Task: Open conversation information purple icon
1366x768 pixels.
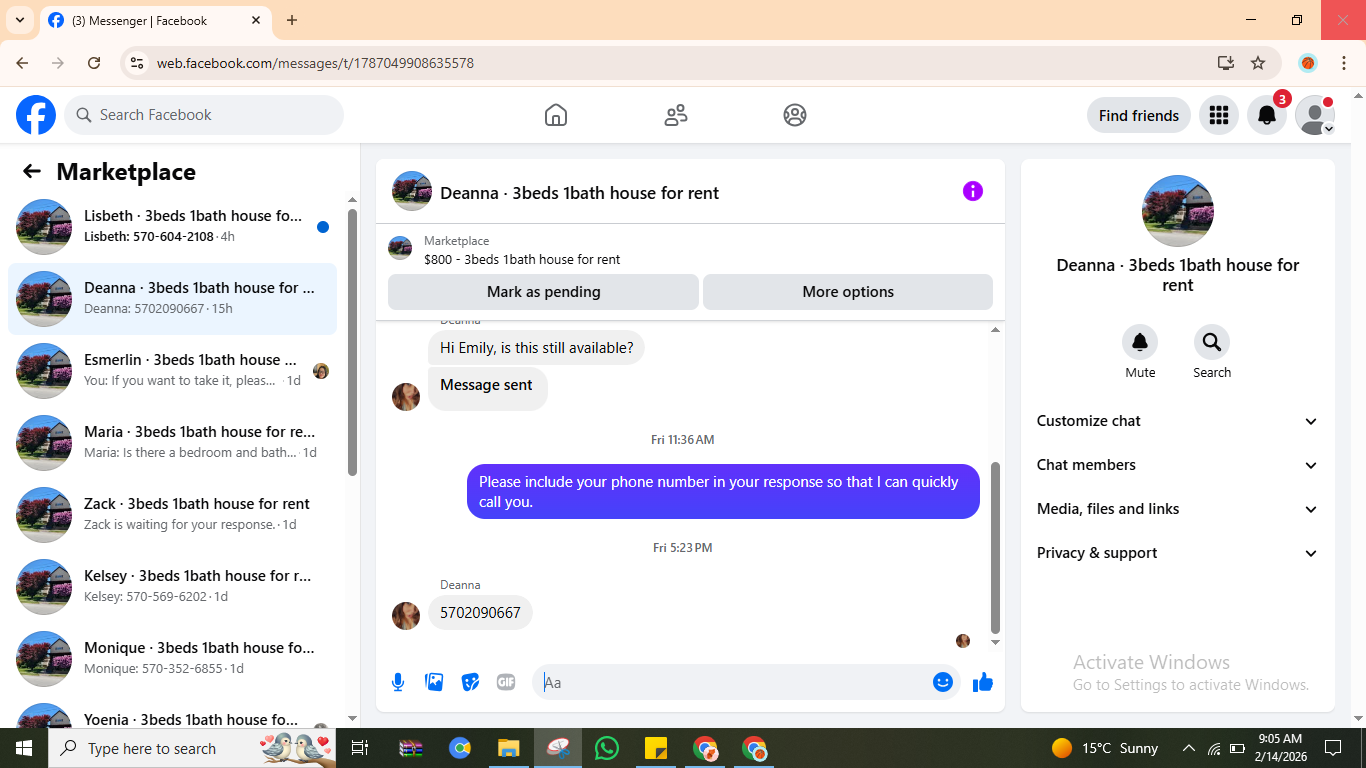Action: [x=973, y=191]
